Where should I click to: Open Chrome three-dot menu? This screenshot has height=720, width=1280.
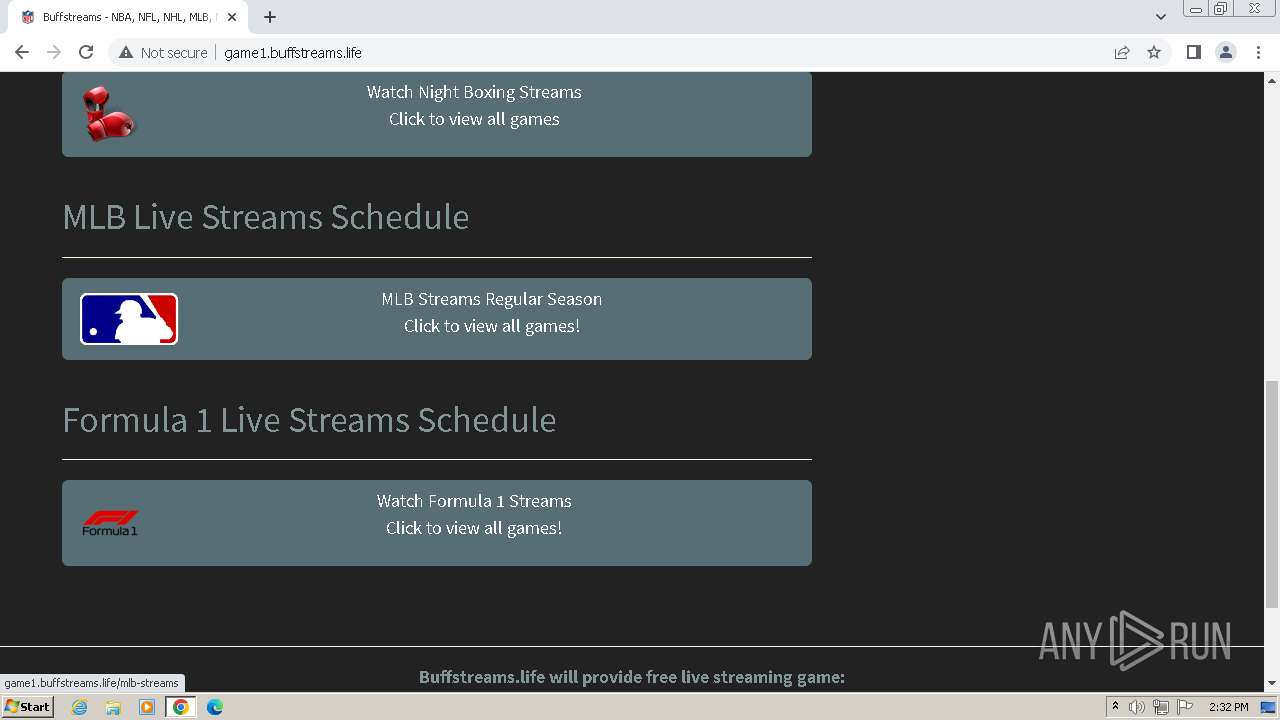[x=1259, y=52]
